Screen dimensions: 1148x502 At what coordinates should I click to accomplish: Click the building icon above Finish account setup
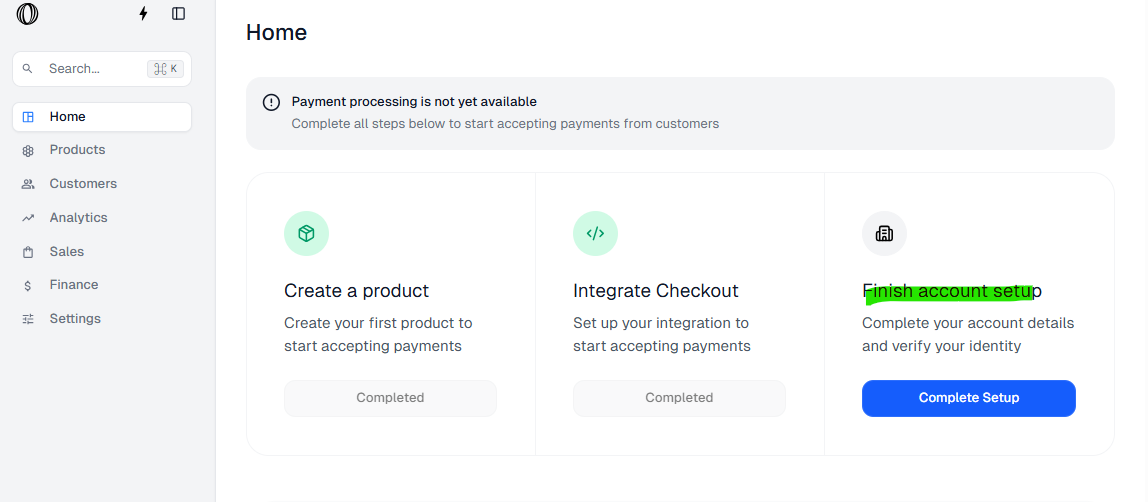pos(884,233)
